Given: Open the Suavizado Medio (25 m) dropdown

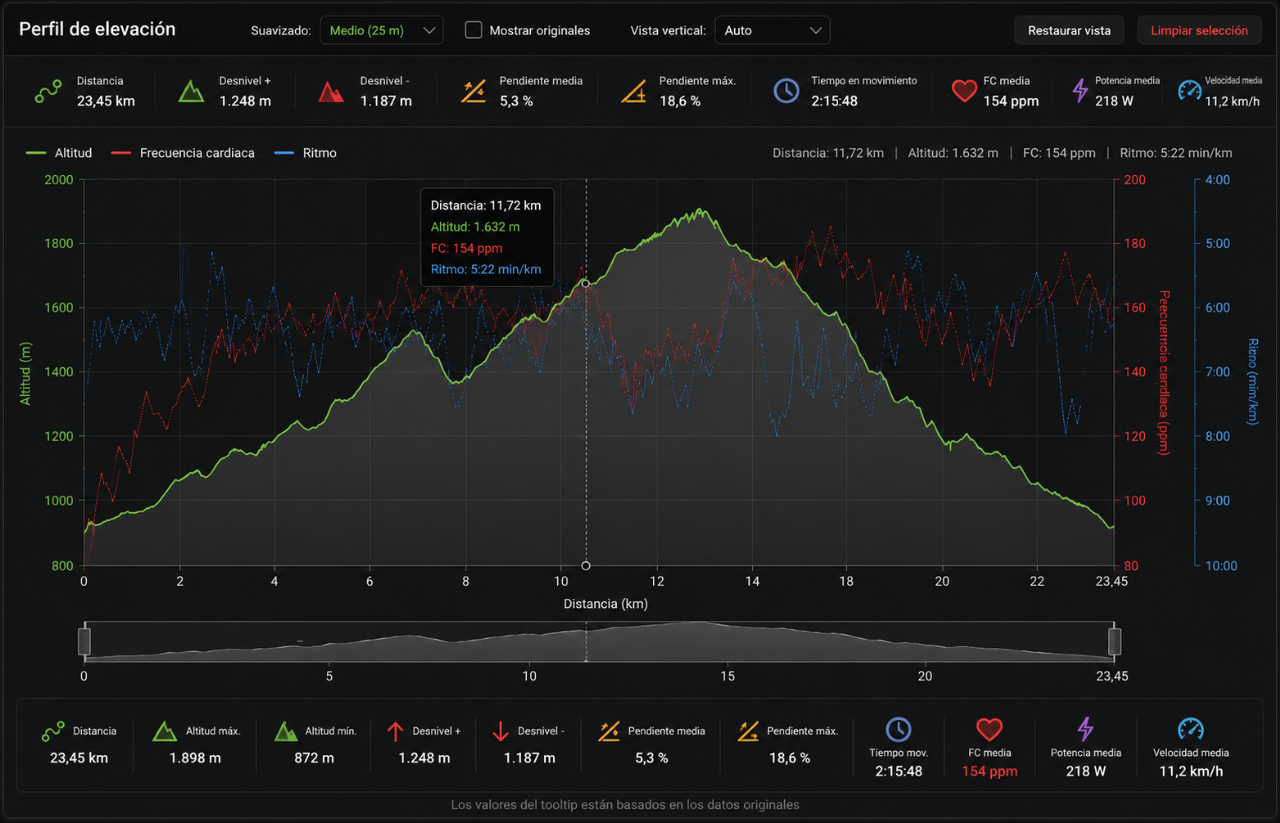Looking at the screenshot, I should [382, 30].
